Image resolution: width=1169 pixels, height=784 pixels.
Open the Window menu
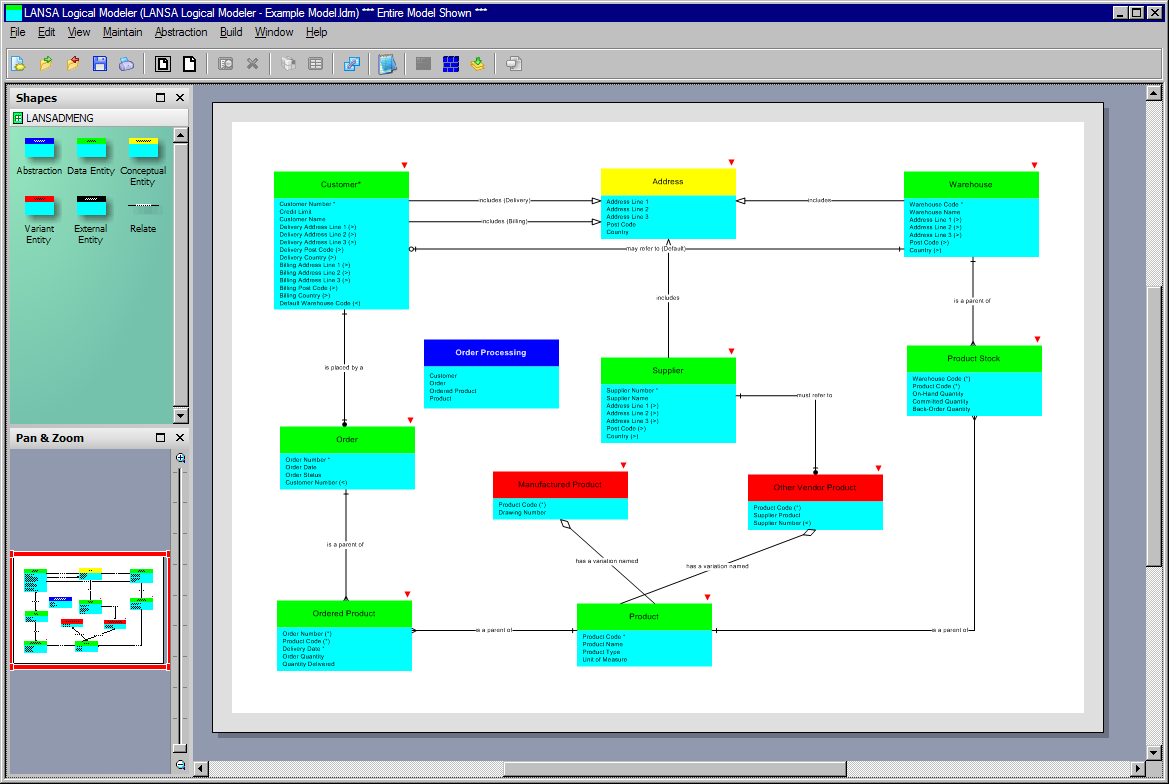[x=274, y=32]
